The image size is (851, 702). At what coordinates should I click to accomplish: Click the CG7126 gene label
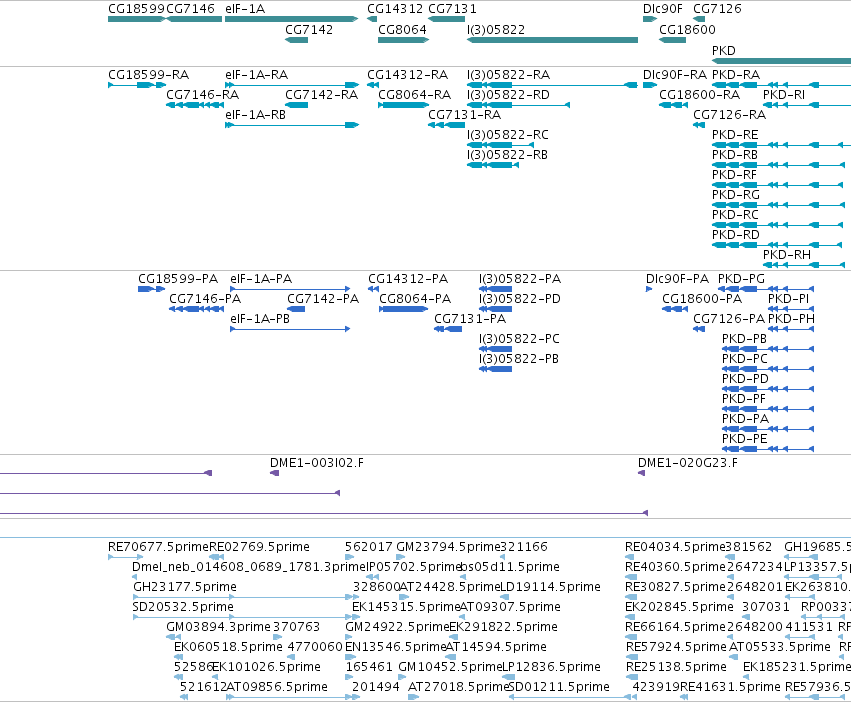coord(717,9)
